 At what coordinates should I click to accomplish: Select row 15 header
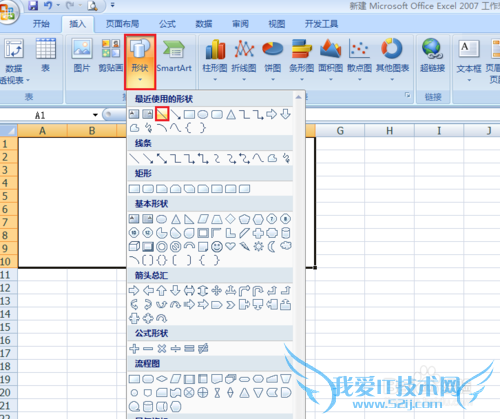(9, 327)
